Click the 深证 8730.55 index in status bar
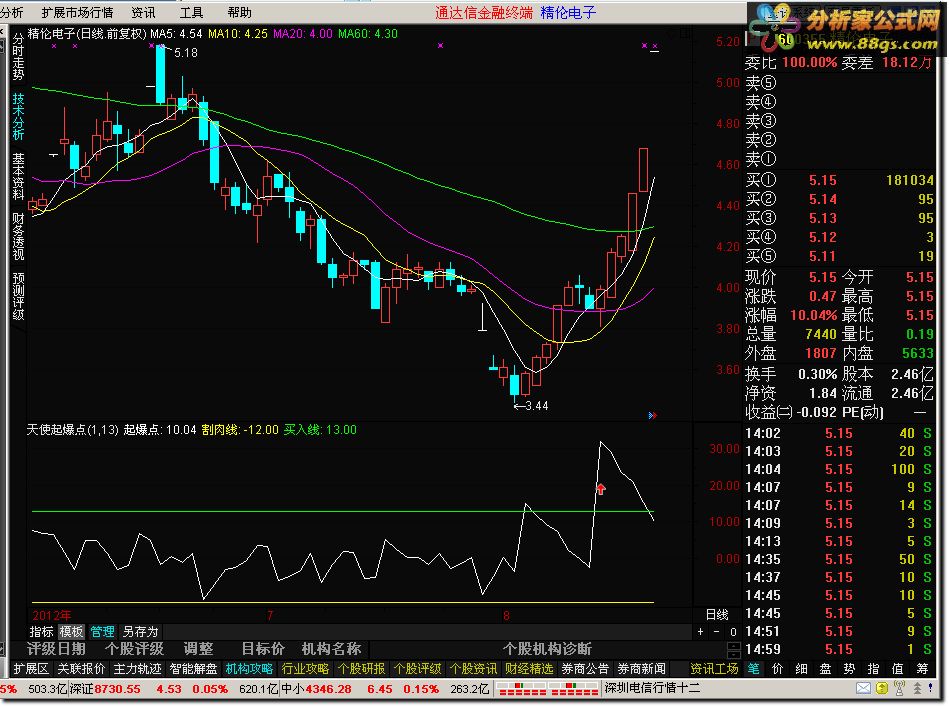The height and width of the screenshot is (706, 949). point(105,689)
